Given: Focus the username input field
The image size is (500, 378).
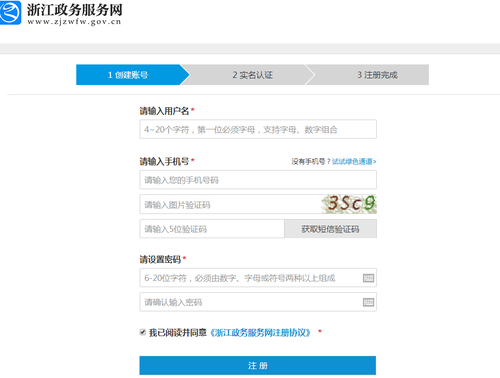Looking at the screenshot, I should tap(258, 129).
